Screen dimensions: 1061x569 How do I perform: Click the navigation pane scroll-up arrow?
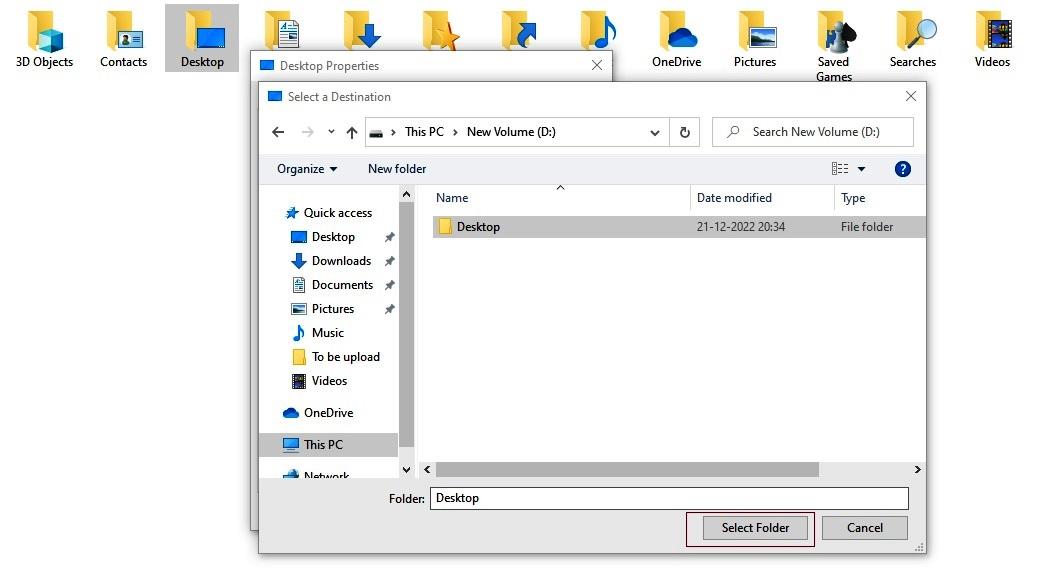point(406,195)
